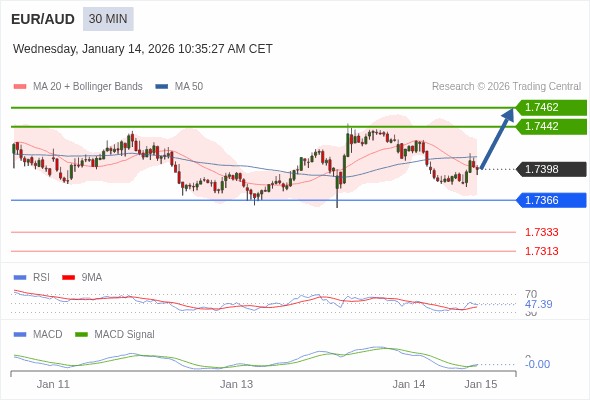The image size is (590, 400).
Task: Click the MA 20 + Bollinger Bands legend swatch
Action: pos(20,87)
